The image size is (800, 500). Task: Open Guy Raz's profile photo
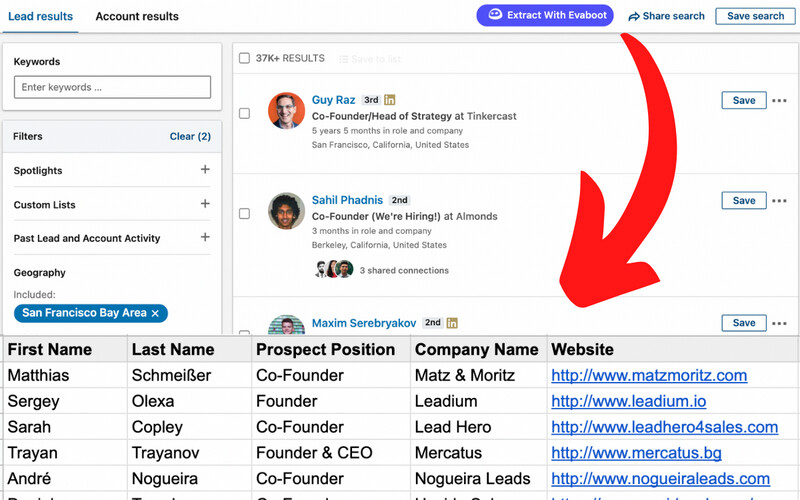click(x=286, y=111)
